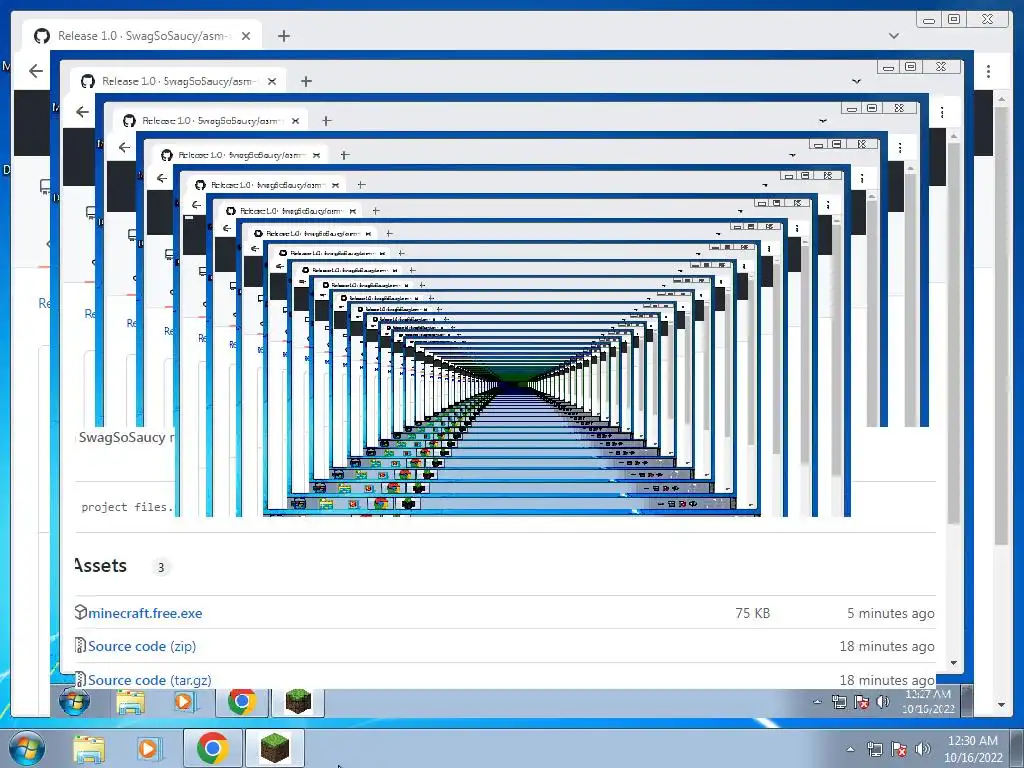The image size is (1024, 768).
Task: Download Source code (zip) asset
Action: [x=142, y=646]
